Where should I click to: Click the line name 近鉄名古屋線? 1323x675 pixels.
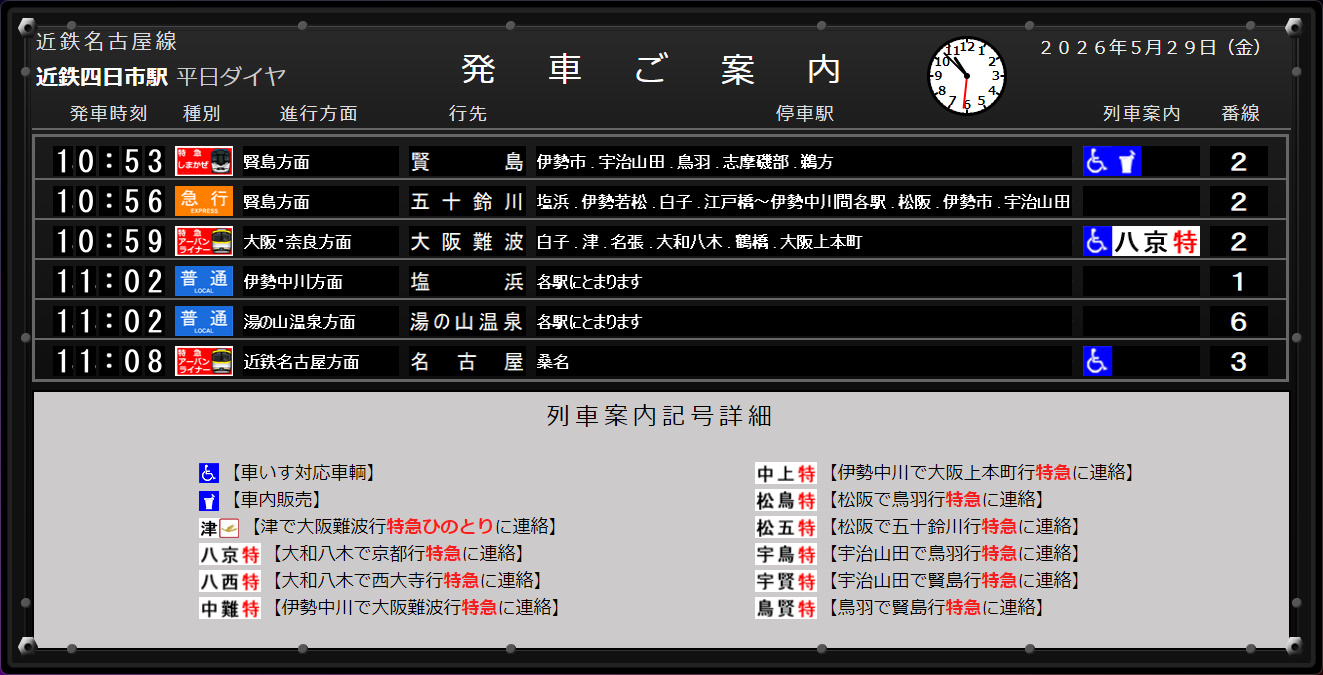tap(106, 41)
